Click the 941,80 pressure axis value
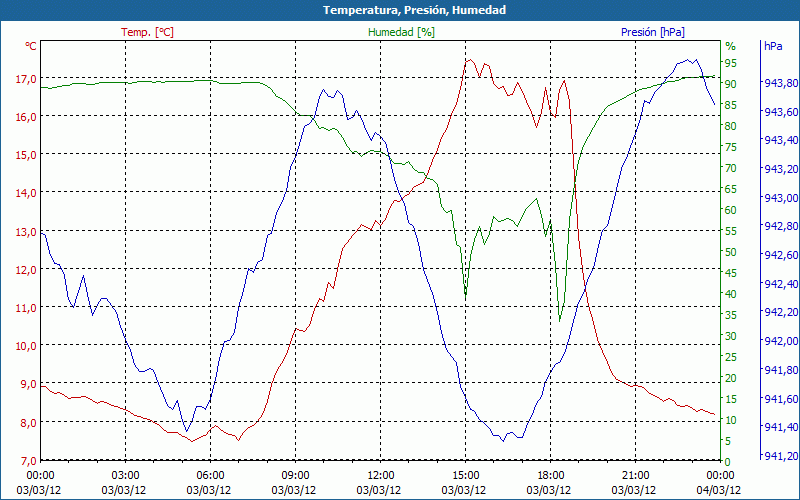The width and height of the screenshot is (800, 500). [780, 370]
